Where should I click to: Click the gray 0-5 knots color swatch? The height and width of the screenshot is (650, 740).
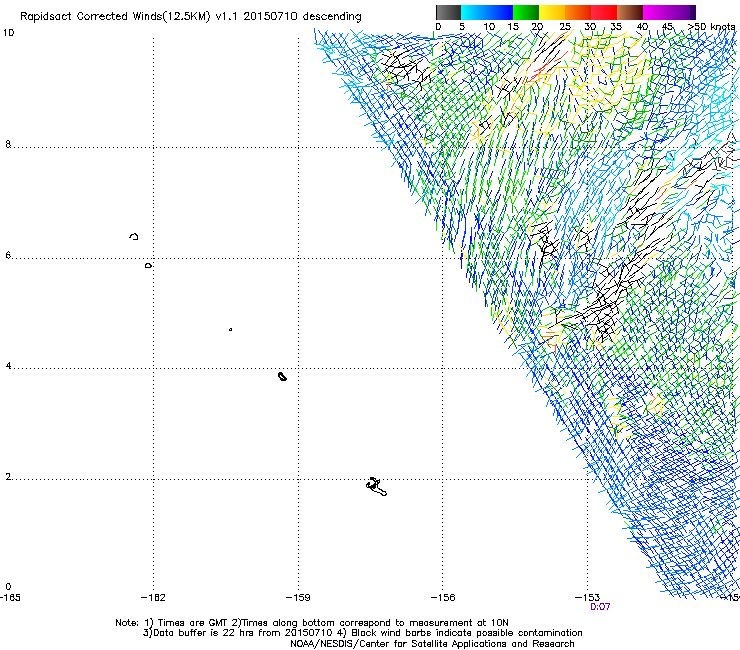tap(448, 12)
